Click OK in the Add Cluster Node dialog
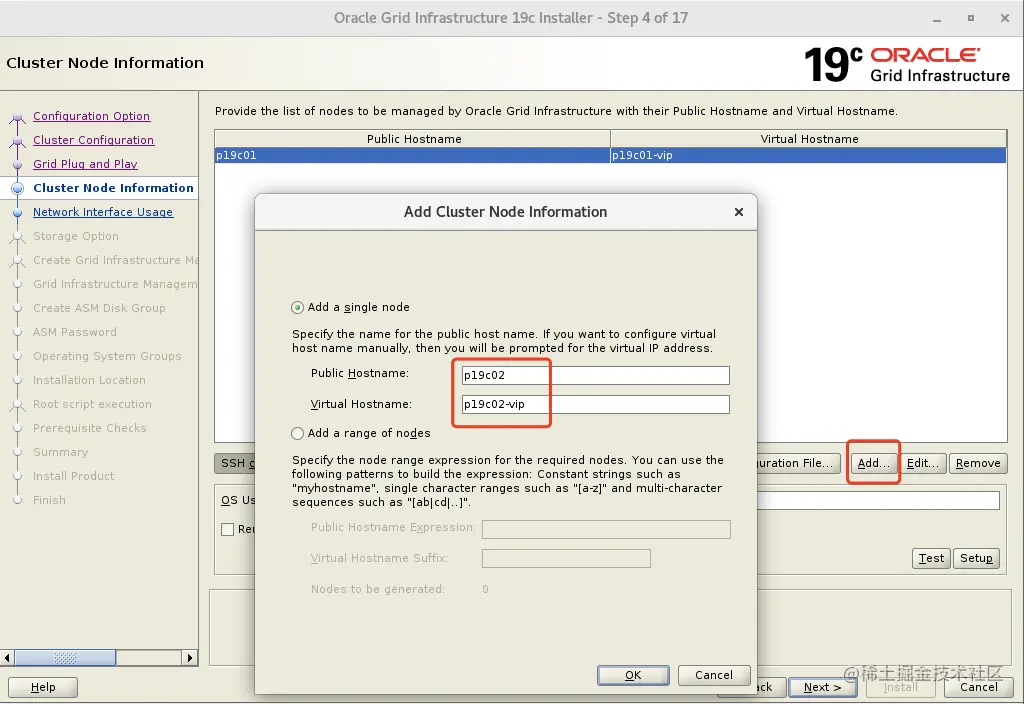This screenshot has height=704, width=1024. 633,675
